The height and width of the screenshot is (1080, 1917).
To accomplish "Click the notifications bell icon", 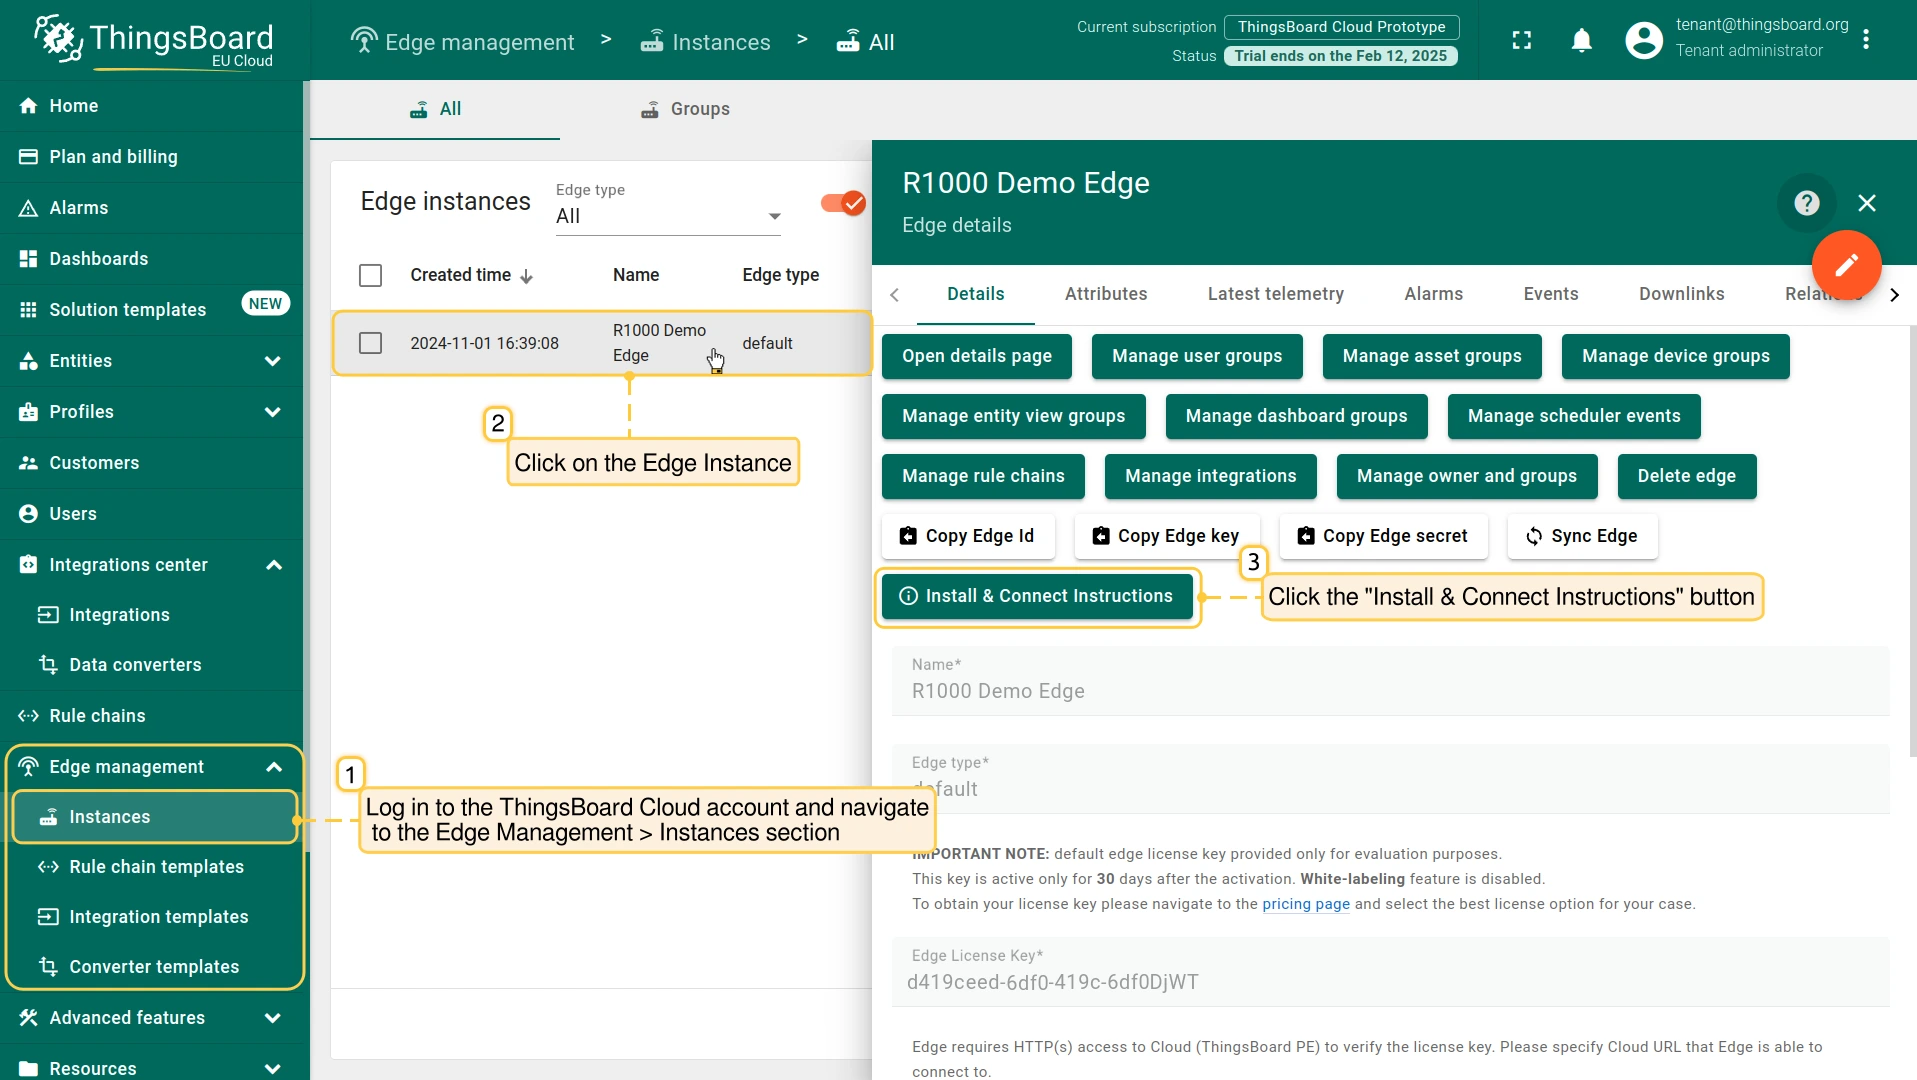I will coord(1581,40).
